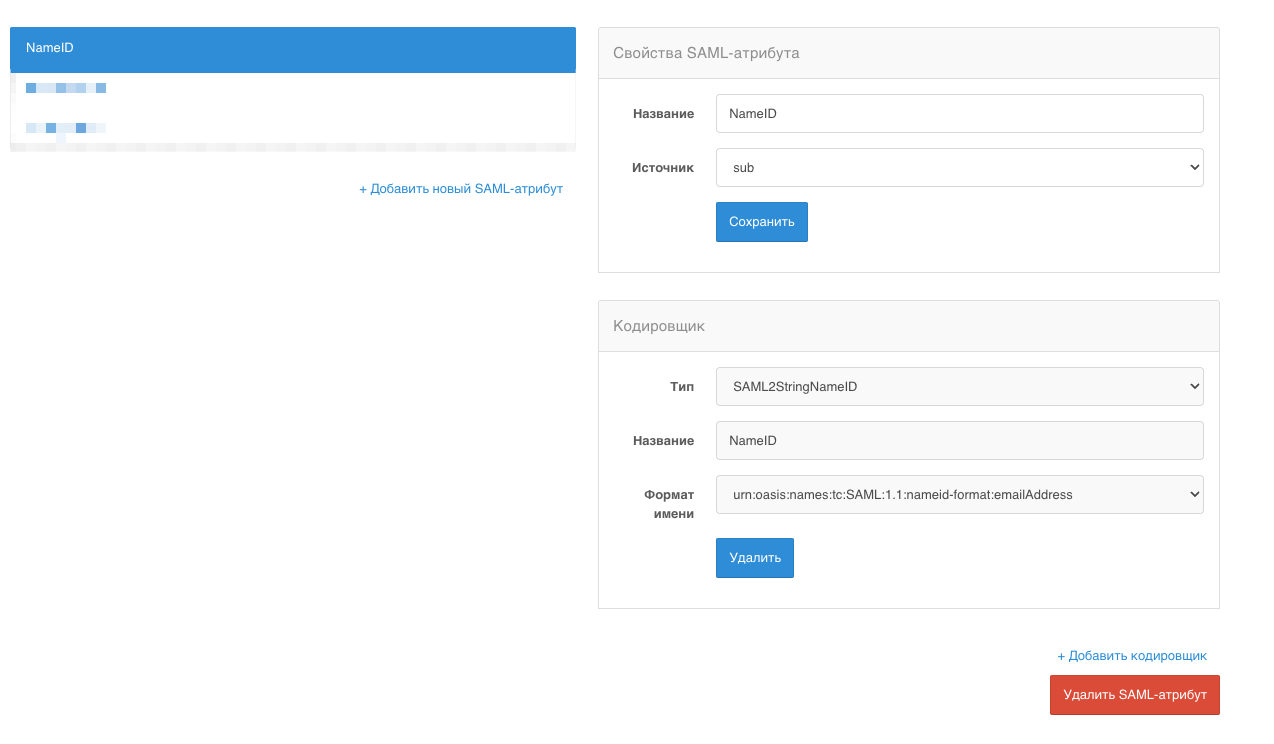Screen dimensions: 1274x744
Task: Open the Добавить новый SAML-атрибут link
Action: click(461, 188)
